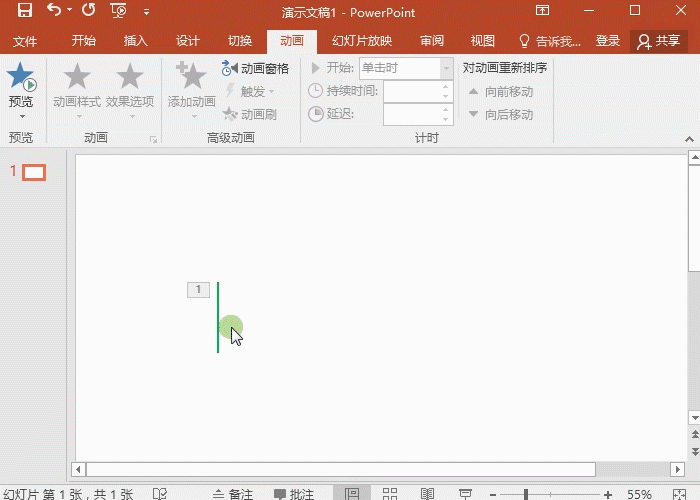The height and width of the screenshot is (500, 700).
Task: Go to next slide double-arrow button
Action: [x=695, y=452]
